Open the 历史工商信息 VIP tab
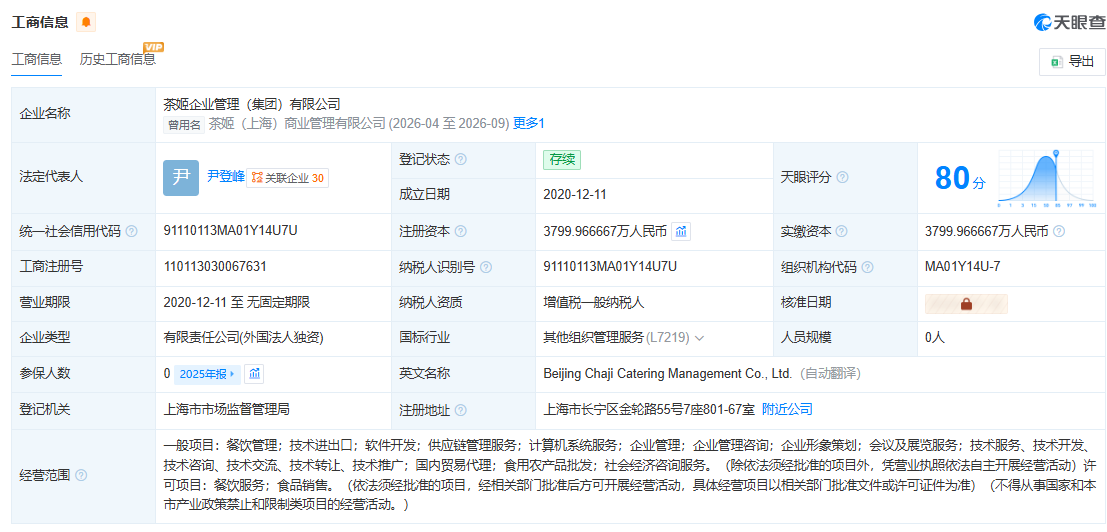The height and width of the screenshot is (532, 1107). tap(118, 59)
